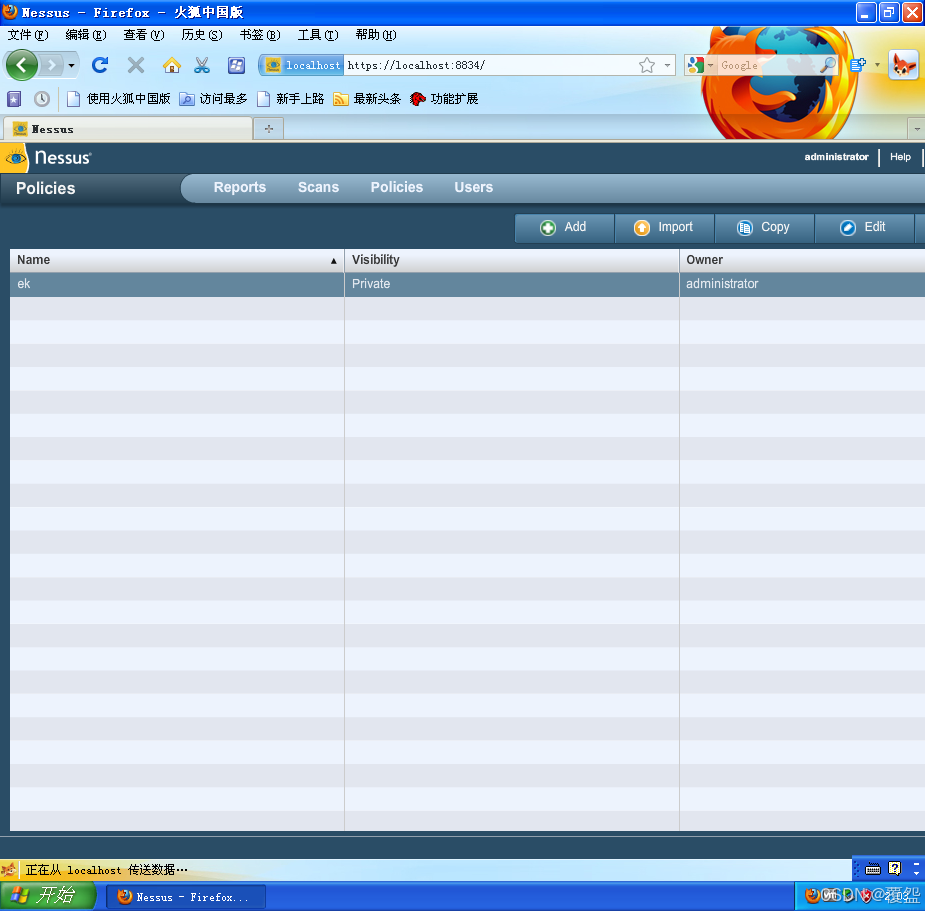Image resolution: width=925 pixels, height=911 pixels.
Task: Open the 历史 menu
Action: click(202, 35)
